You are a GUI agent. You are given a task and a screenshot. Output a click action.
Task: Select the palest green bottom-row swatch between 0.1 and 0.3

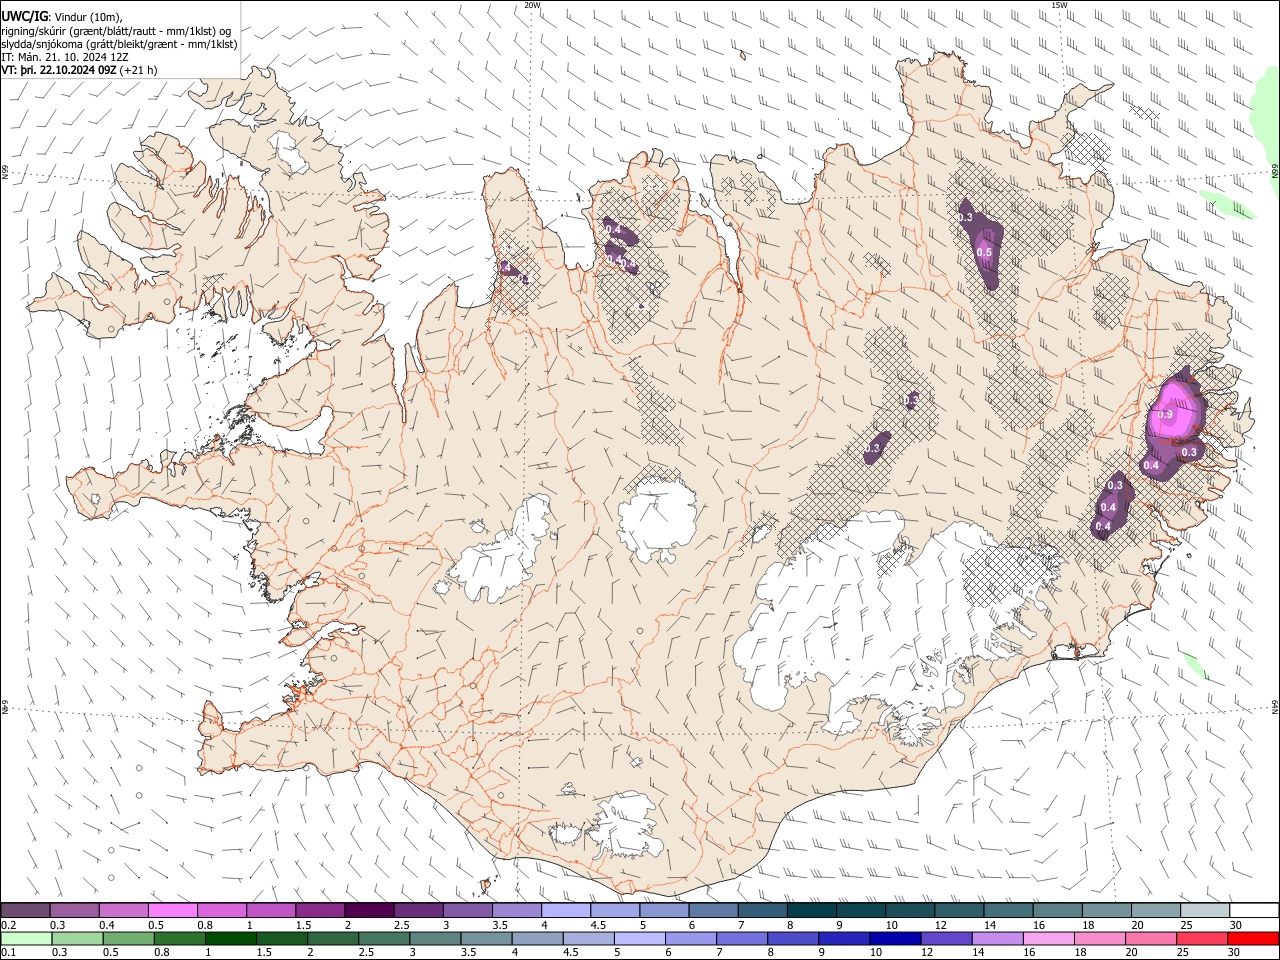(25, 938)
